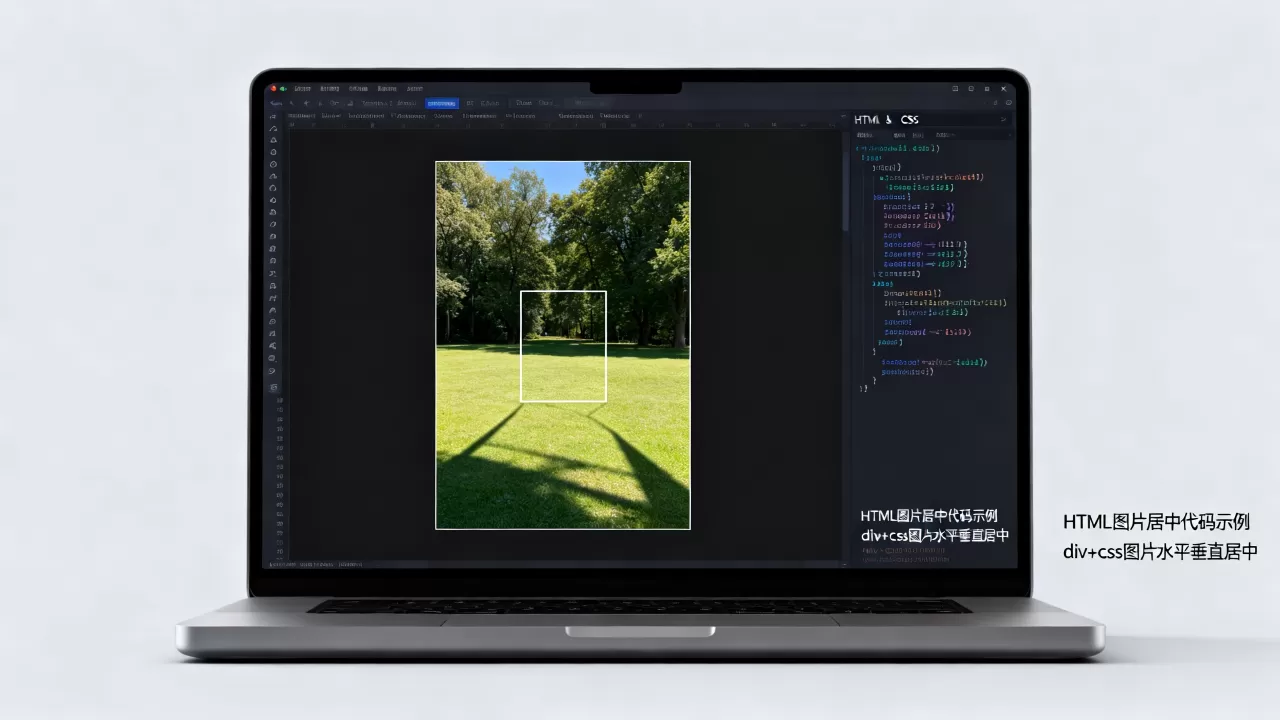Click the green window button in the title bar
The width and height of the screenshot is (1280, 720).
pyautogui.click(x=283, y=89)
